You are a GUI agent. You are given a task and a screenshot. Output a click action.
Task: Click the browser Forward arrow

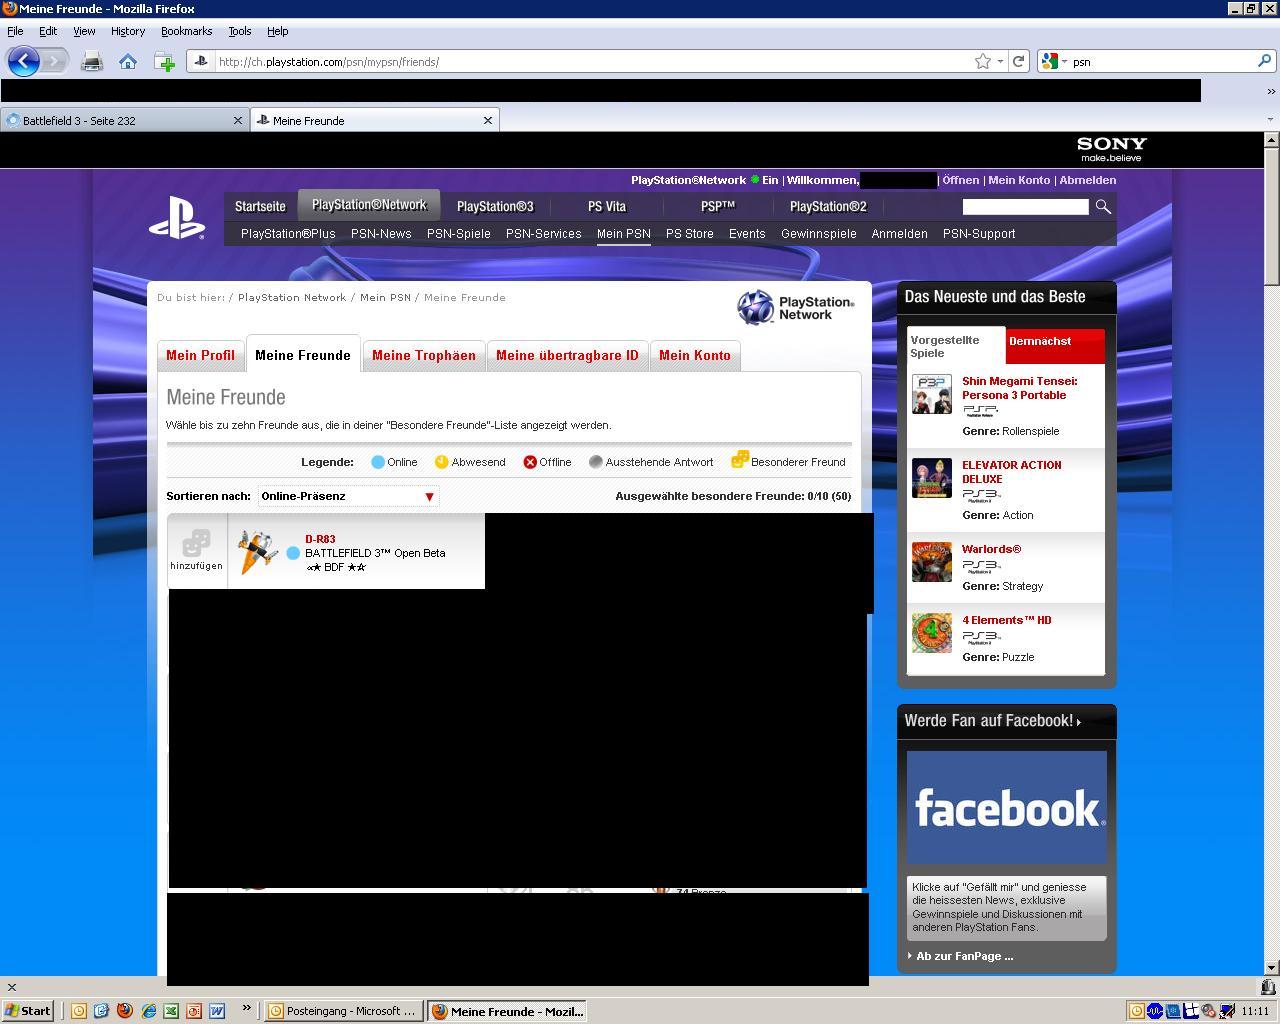[x=55, y=61]
